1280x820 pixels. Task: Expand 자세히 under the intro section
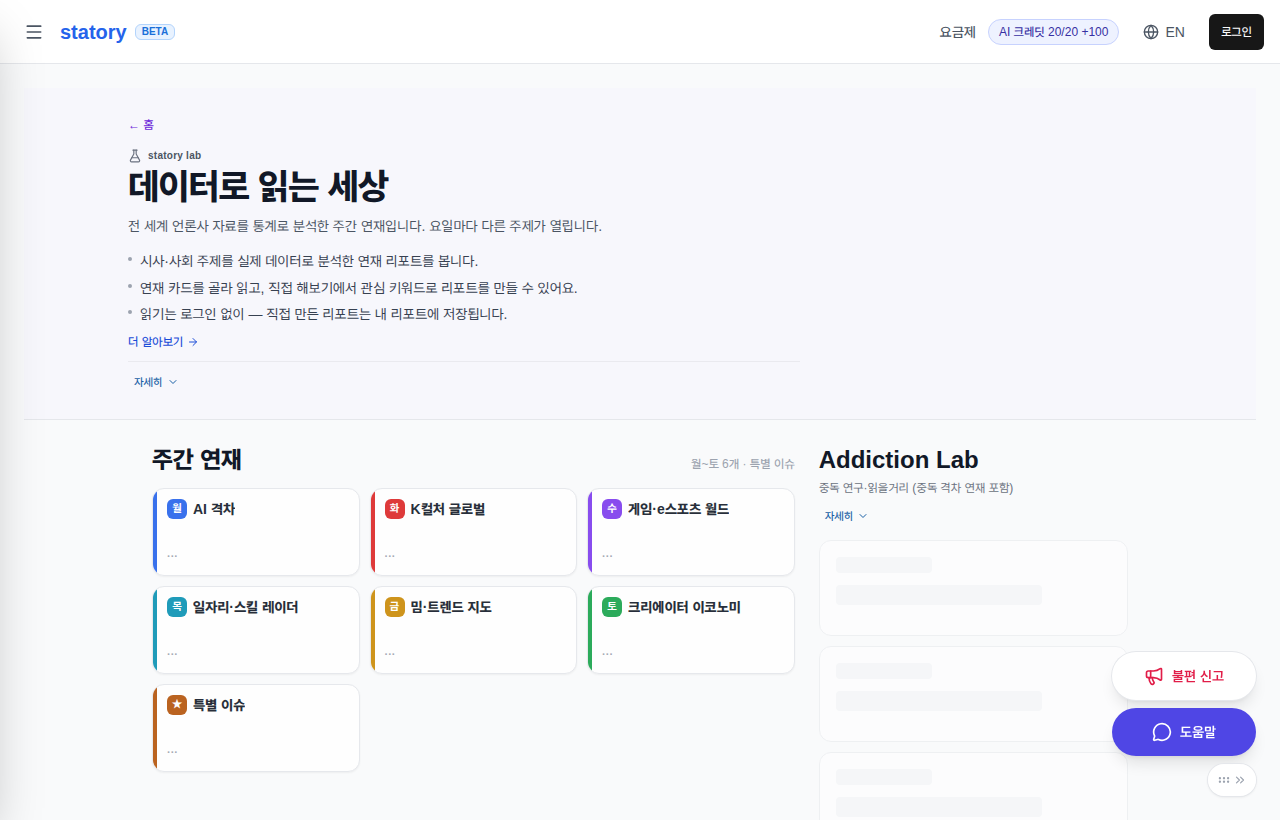[155, 382]
